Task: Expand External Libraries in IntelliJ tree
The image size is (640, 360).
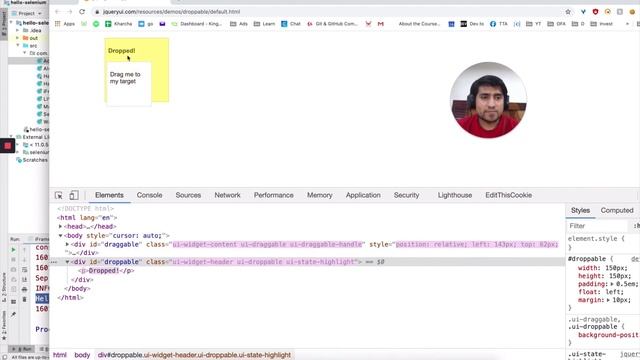Action: coord(11,137)
